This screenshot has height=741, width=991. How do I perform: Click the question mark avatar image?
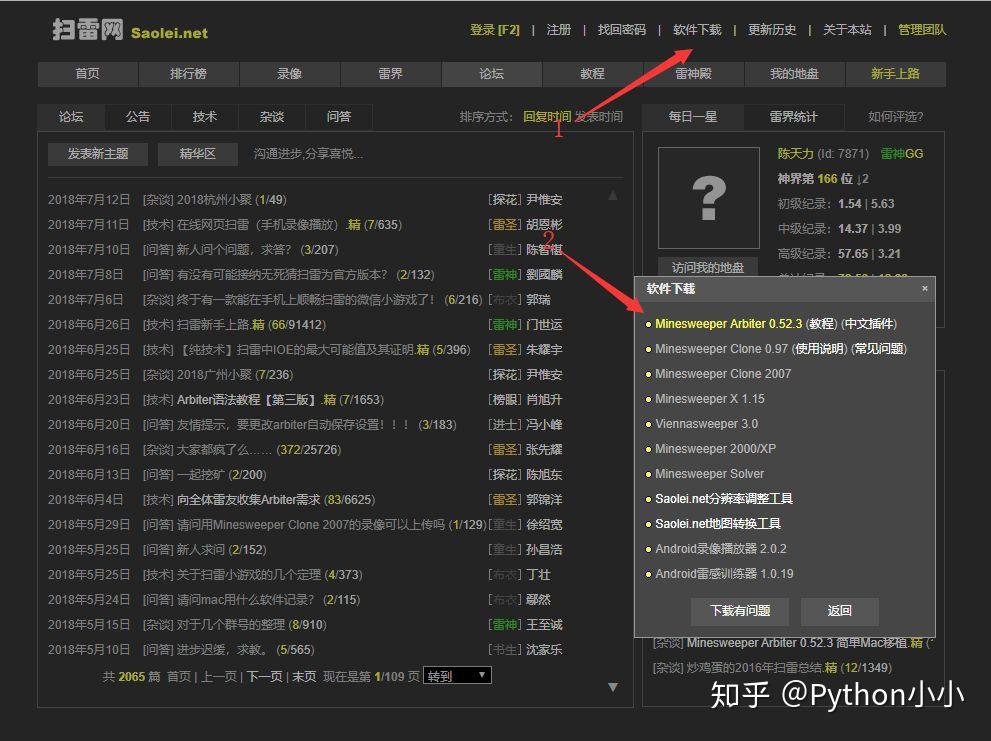click(708, 198)
